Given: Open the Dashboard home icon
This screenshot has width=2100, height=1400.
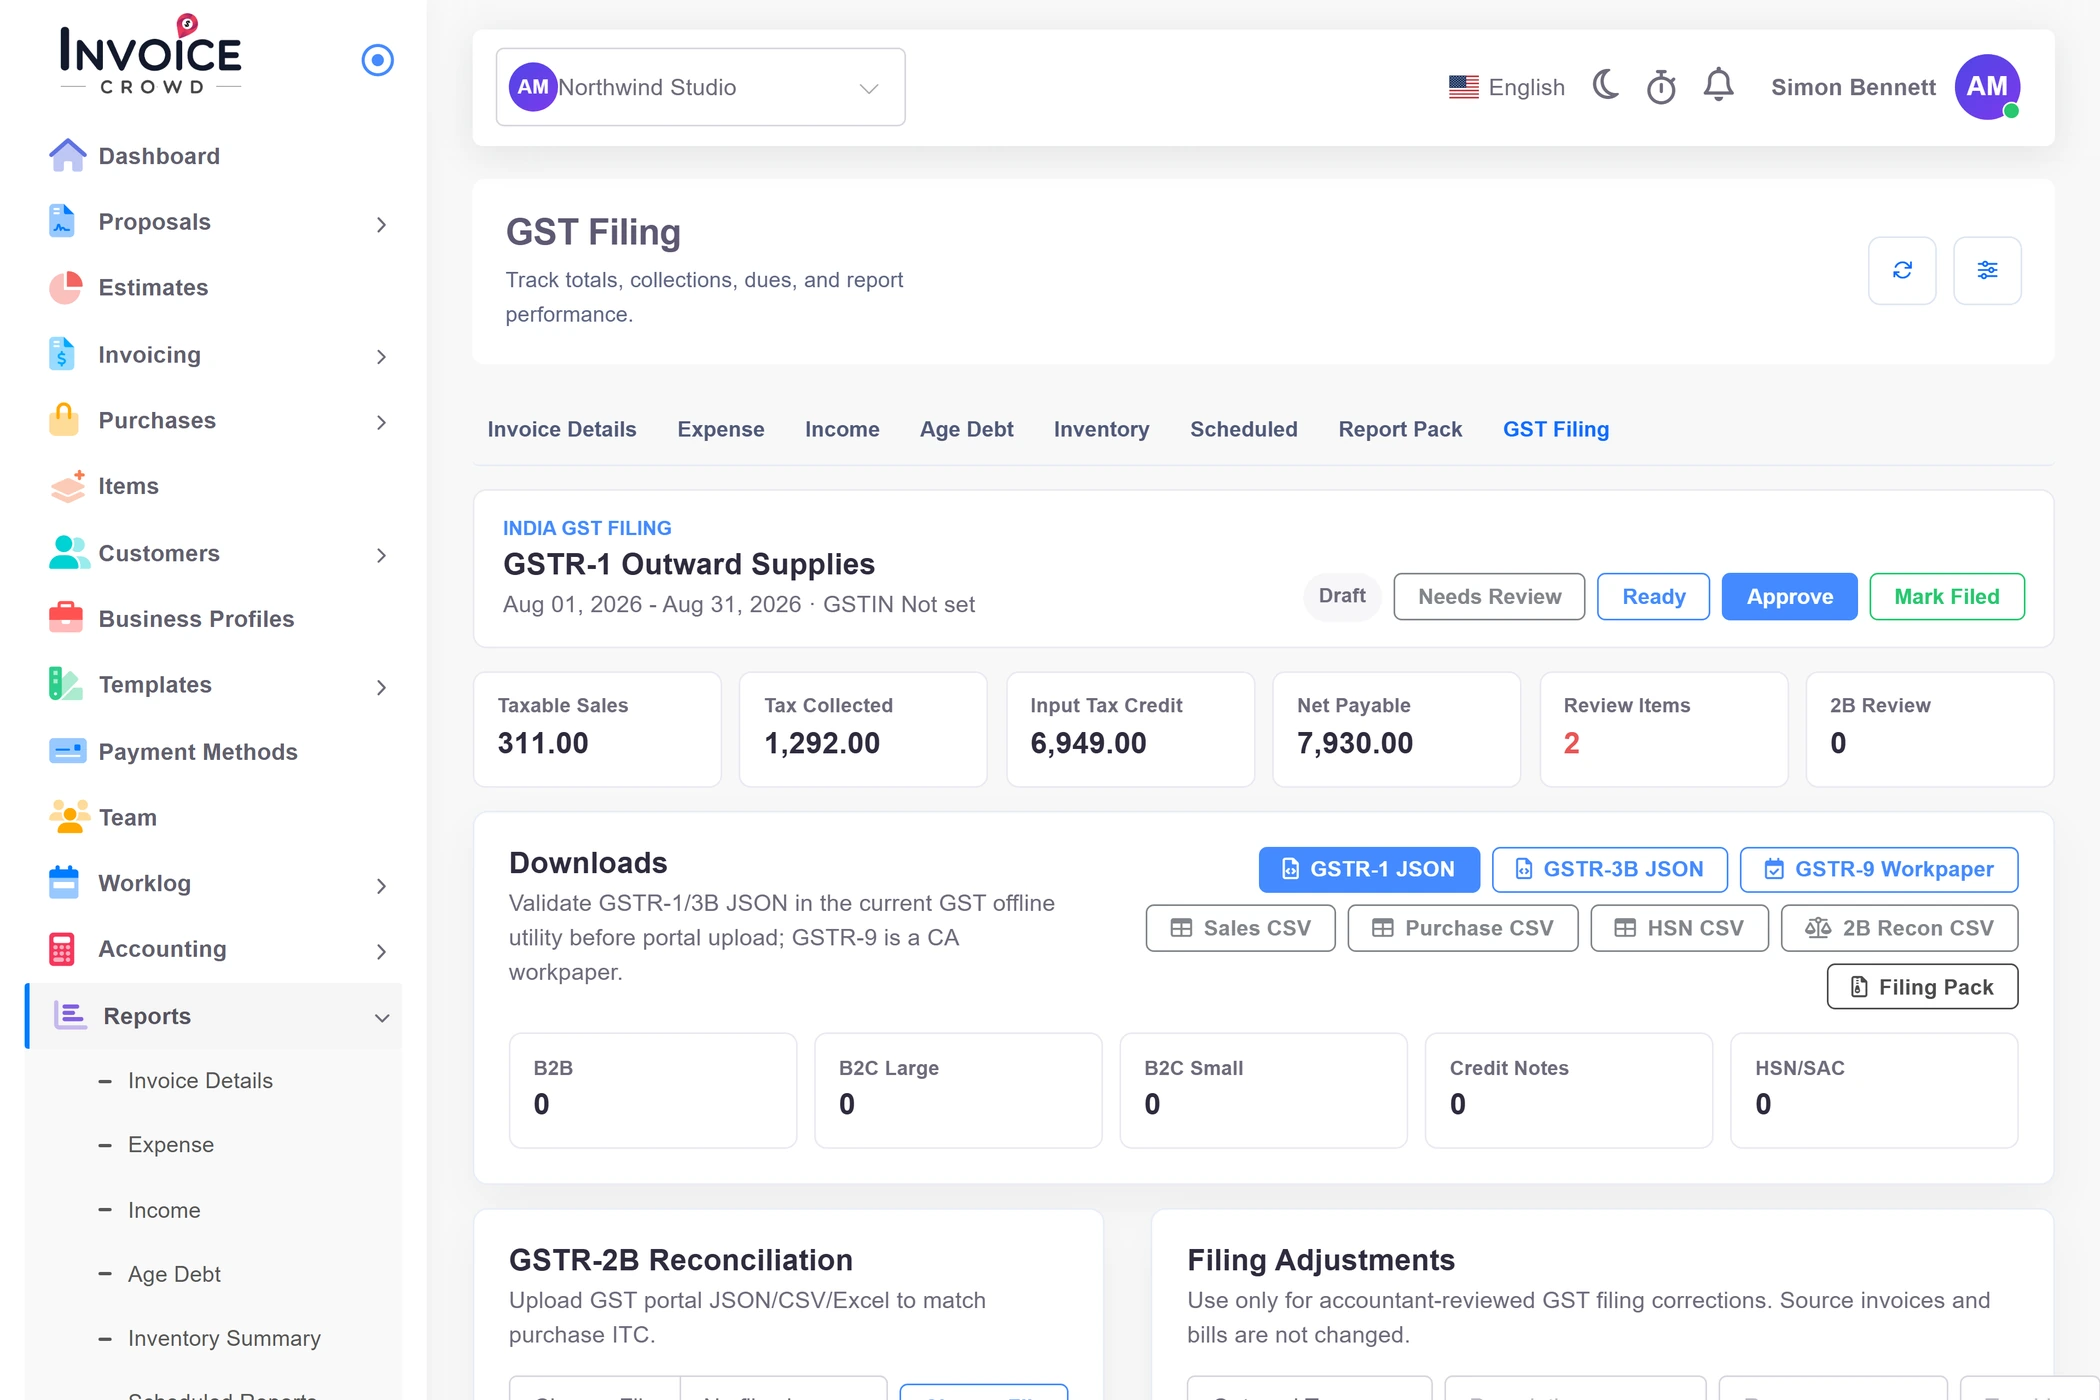Looking at the screenshot, I should (x=67, y=156).
